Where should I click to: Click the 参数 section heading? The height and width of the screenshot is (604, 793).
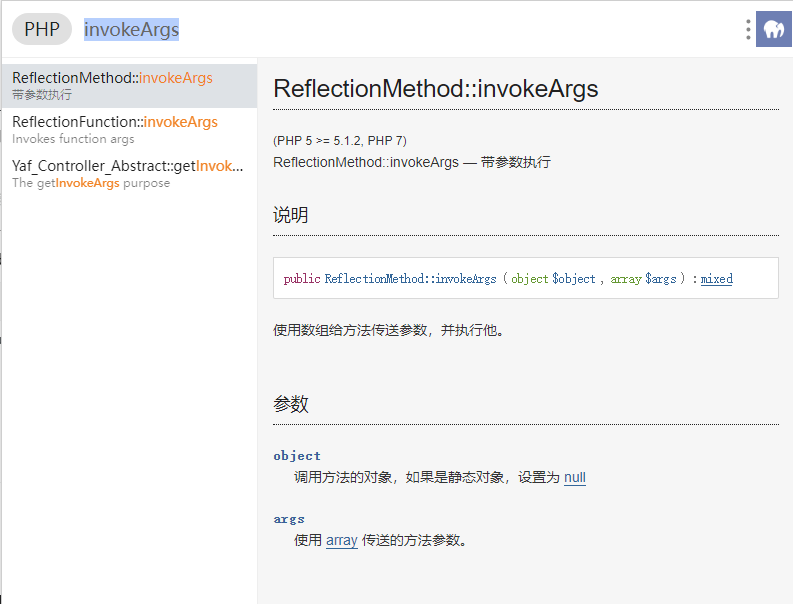[x=290, y=404]
